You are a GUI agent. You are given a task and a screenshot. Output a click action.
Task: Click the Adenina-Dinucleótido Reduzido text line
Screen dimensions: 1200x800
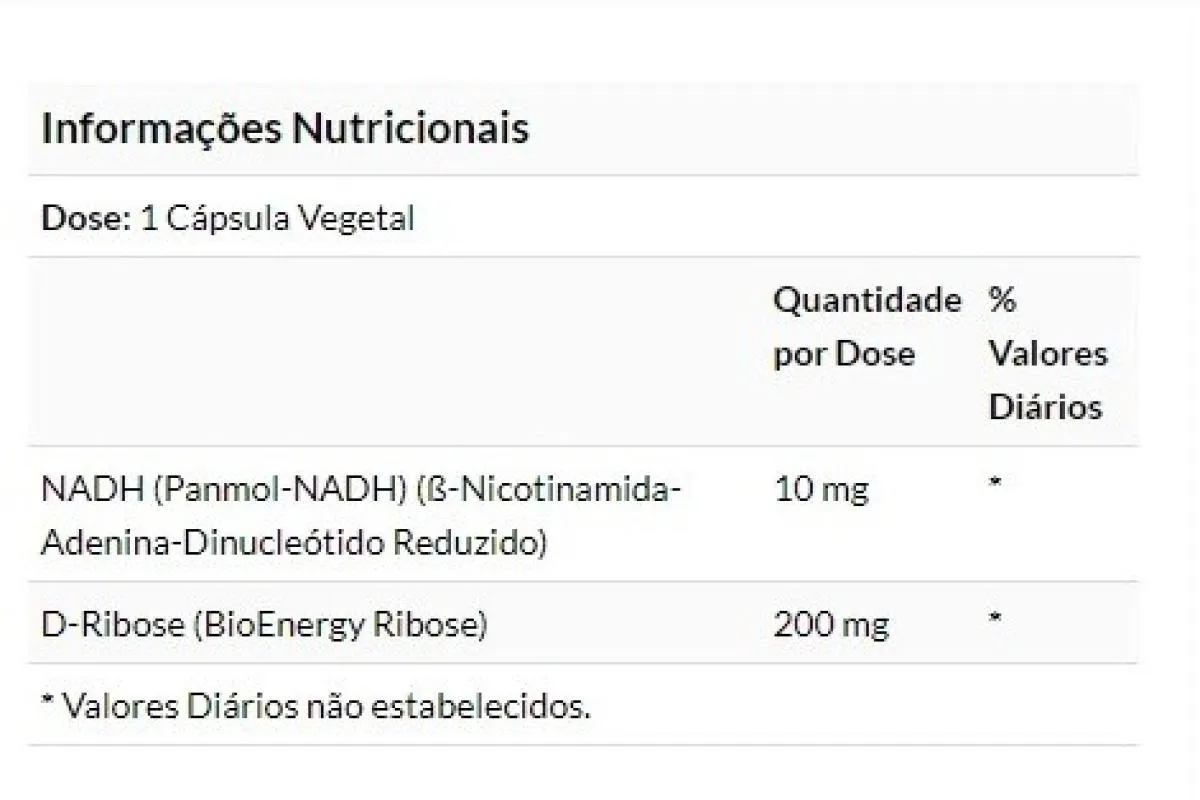click(294, 543)
